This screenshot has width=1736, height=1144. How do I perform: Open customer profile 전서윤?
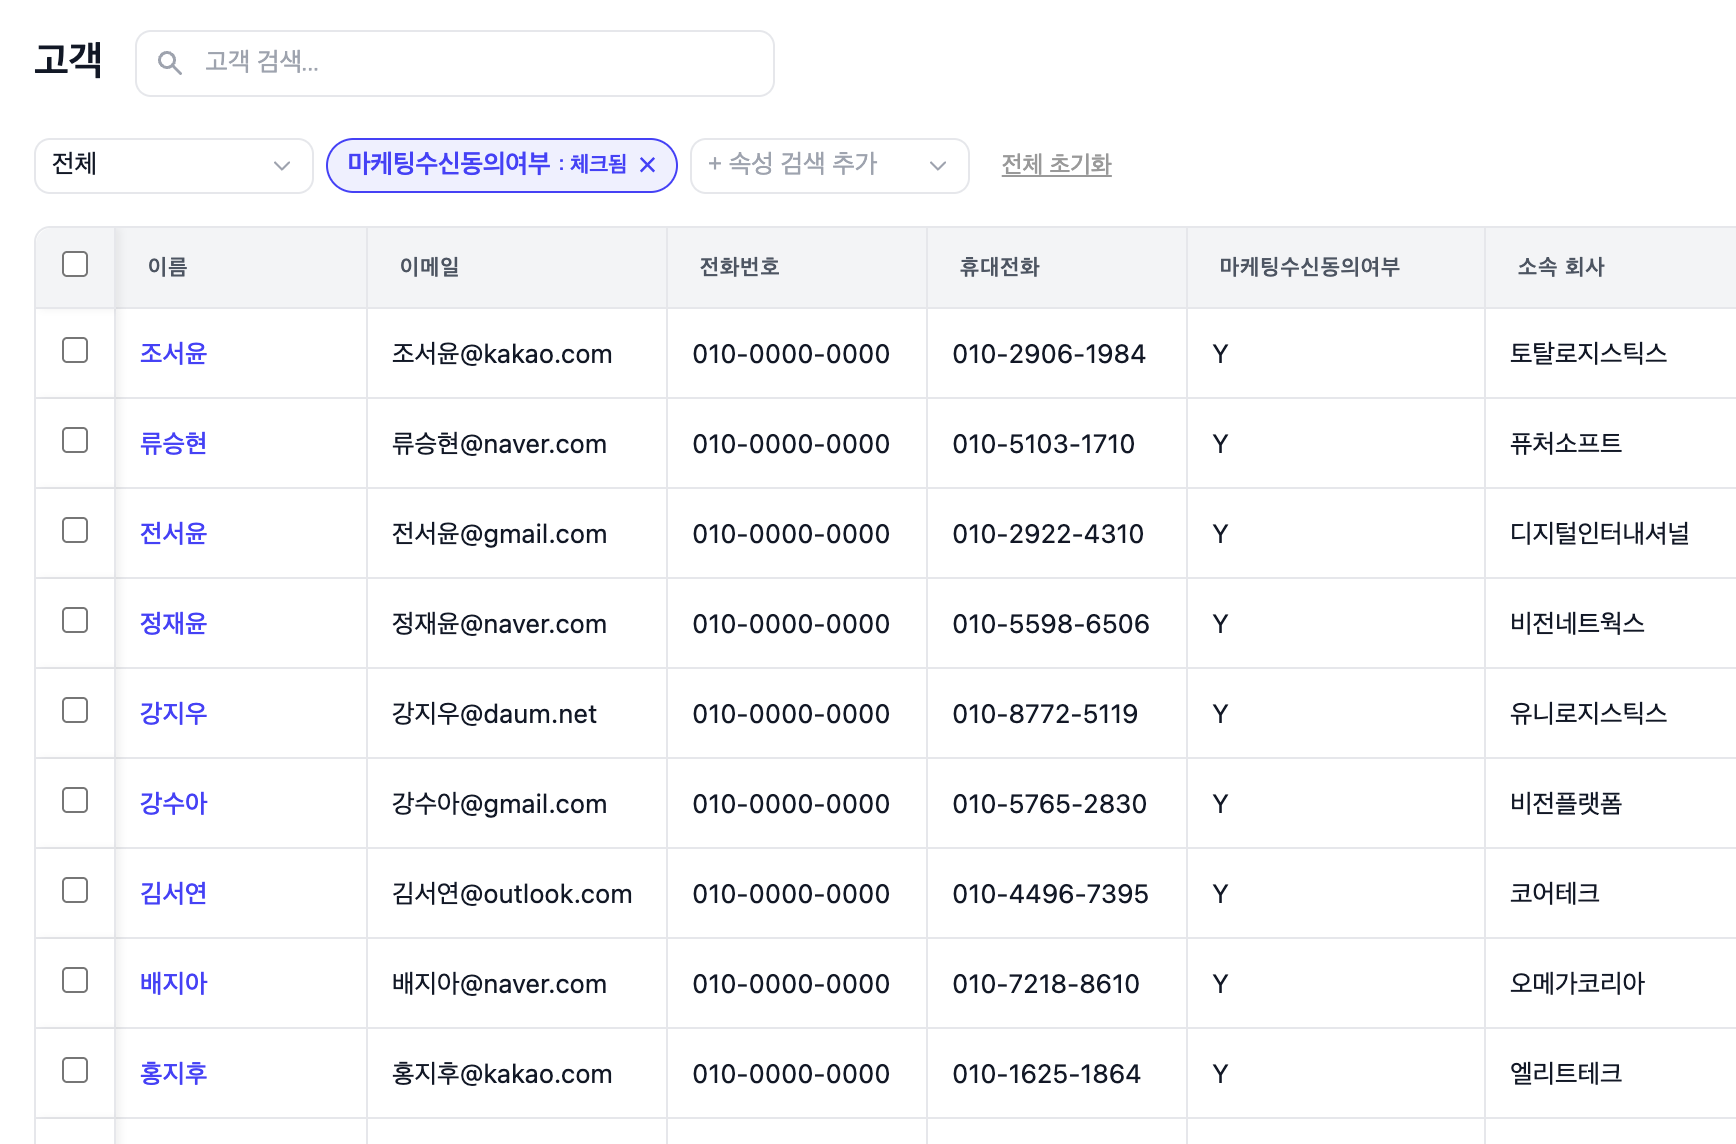pos(172,533)
